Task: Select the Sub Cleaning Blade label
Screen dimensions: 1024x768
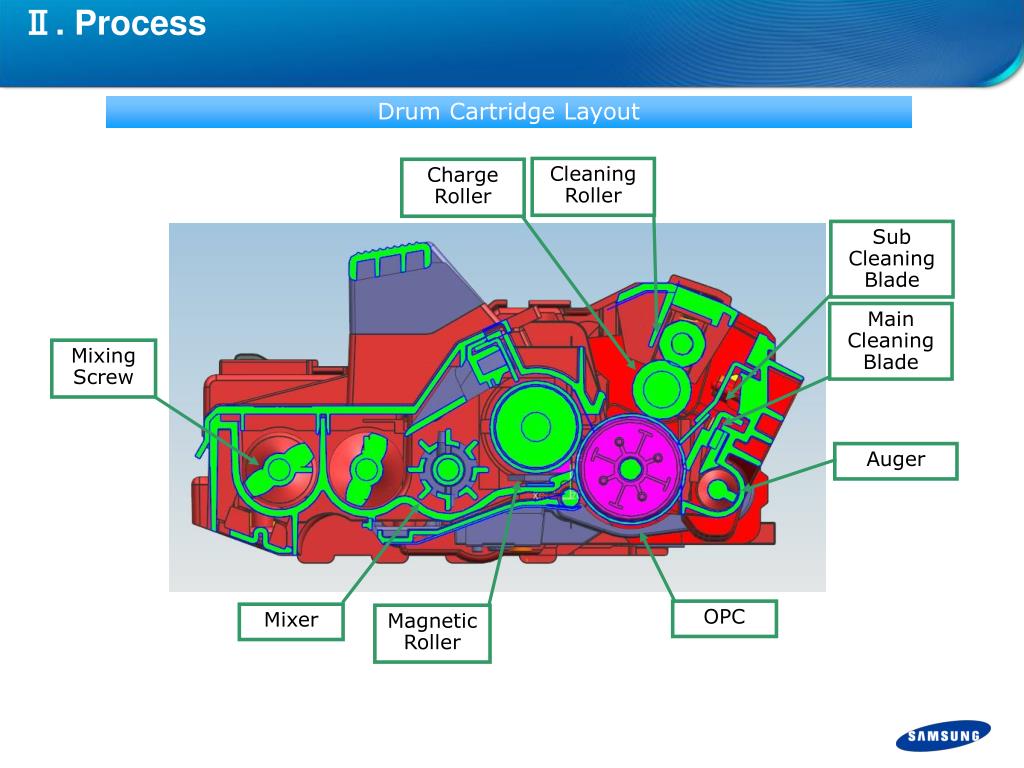Action: pyautogui.click(x=891, y=259)
